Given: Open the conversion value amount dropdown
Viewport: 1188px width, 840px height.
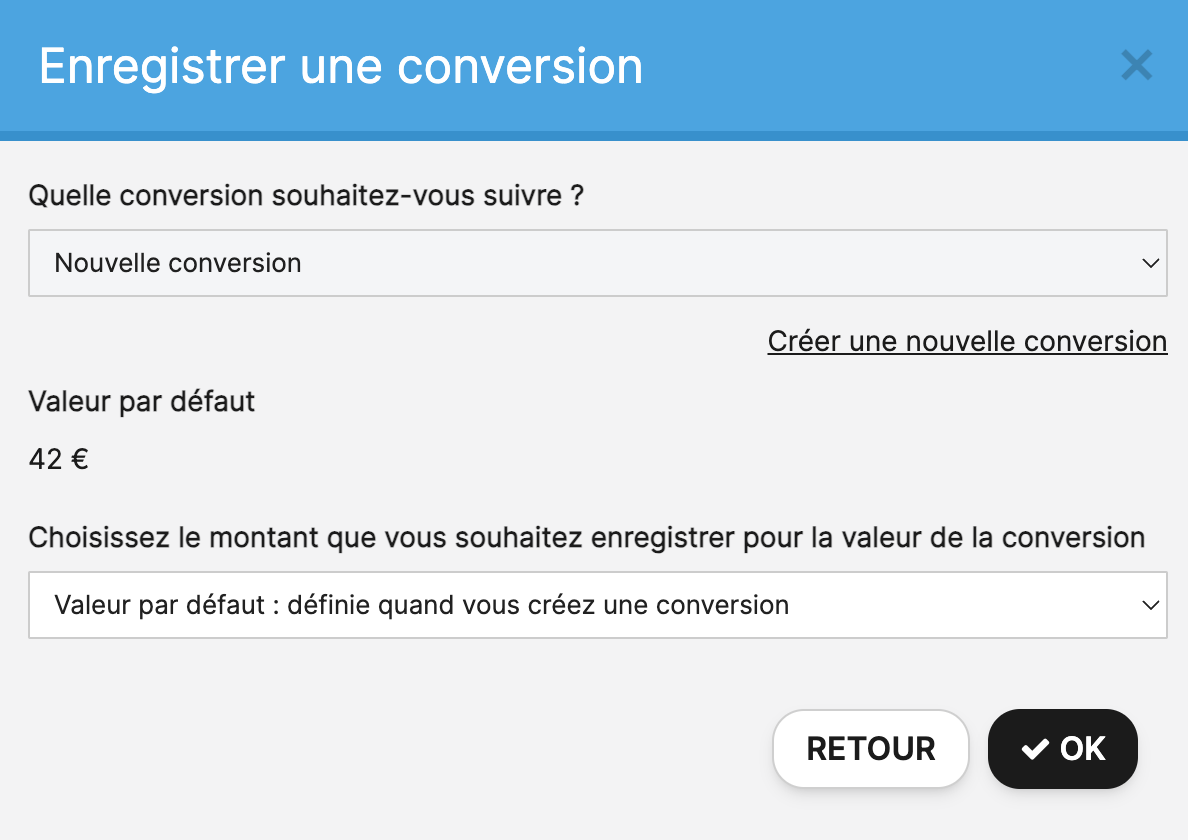Looking at the screenshot, I should click(598, 605).
